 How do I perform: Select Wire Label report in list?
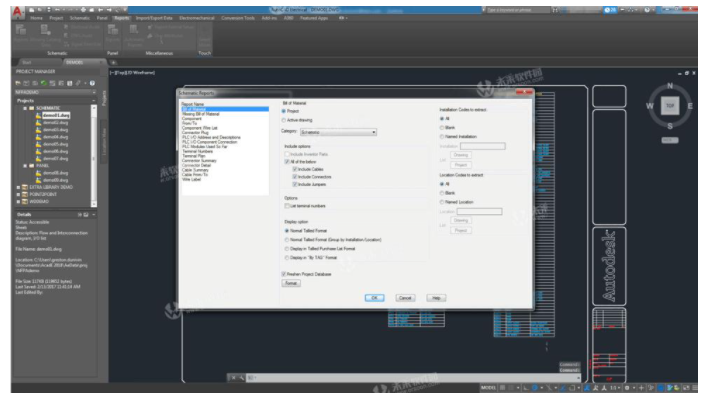tap(191, 179)
